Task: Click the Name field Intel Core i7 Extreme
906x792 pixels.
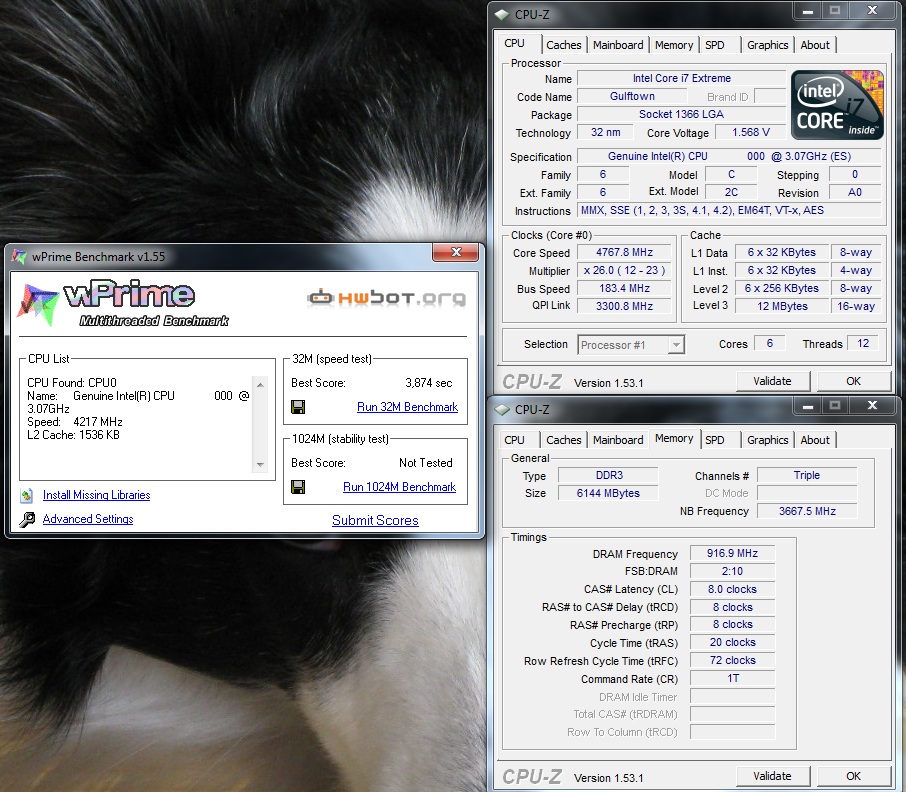Action: pyautogui.click(x=681, y=79)
